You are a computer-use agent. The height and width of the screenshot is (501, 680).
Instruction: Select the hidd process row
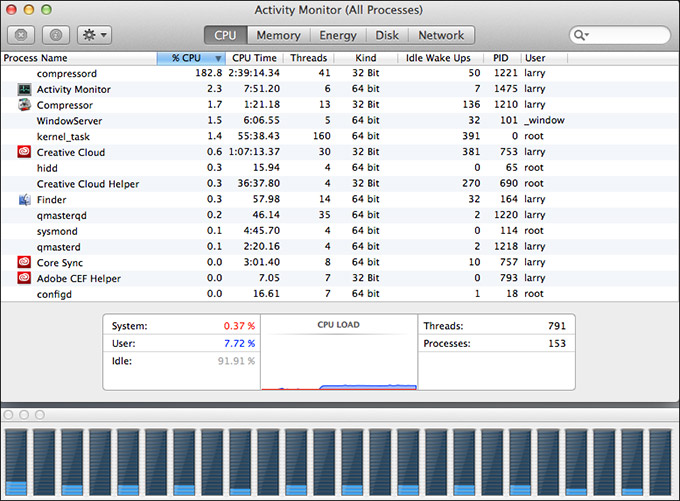[x=340, y=168]
